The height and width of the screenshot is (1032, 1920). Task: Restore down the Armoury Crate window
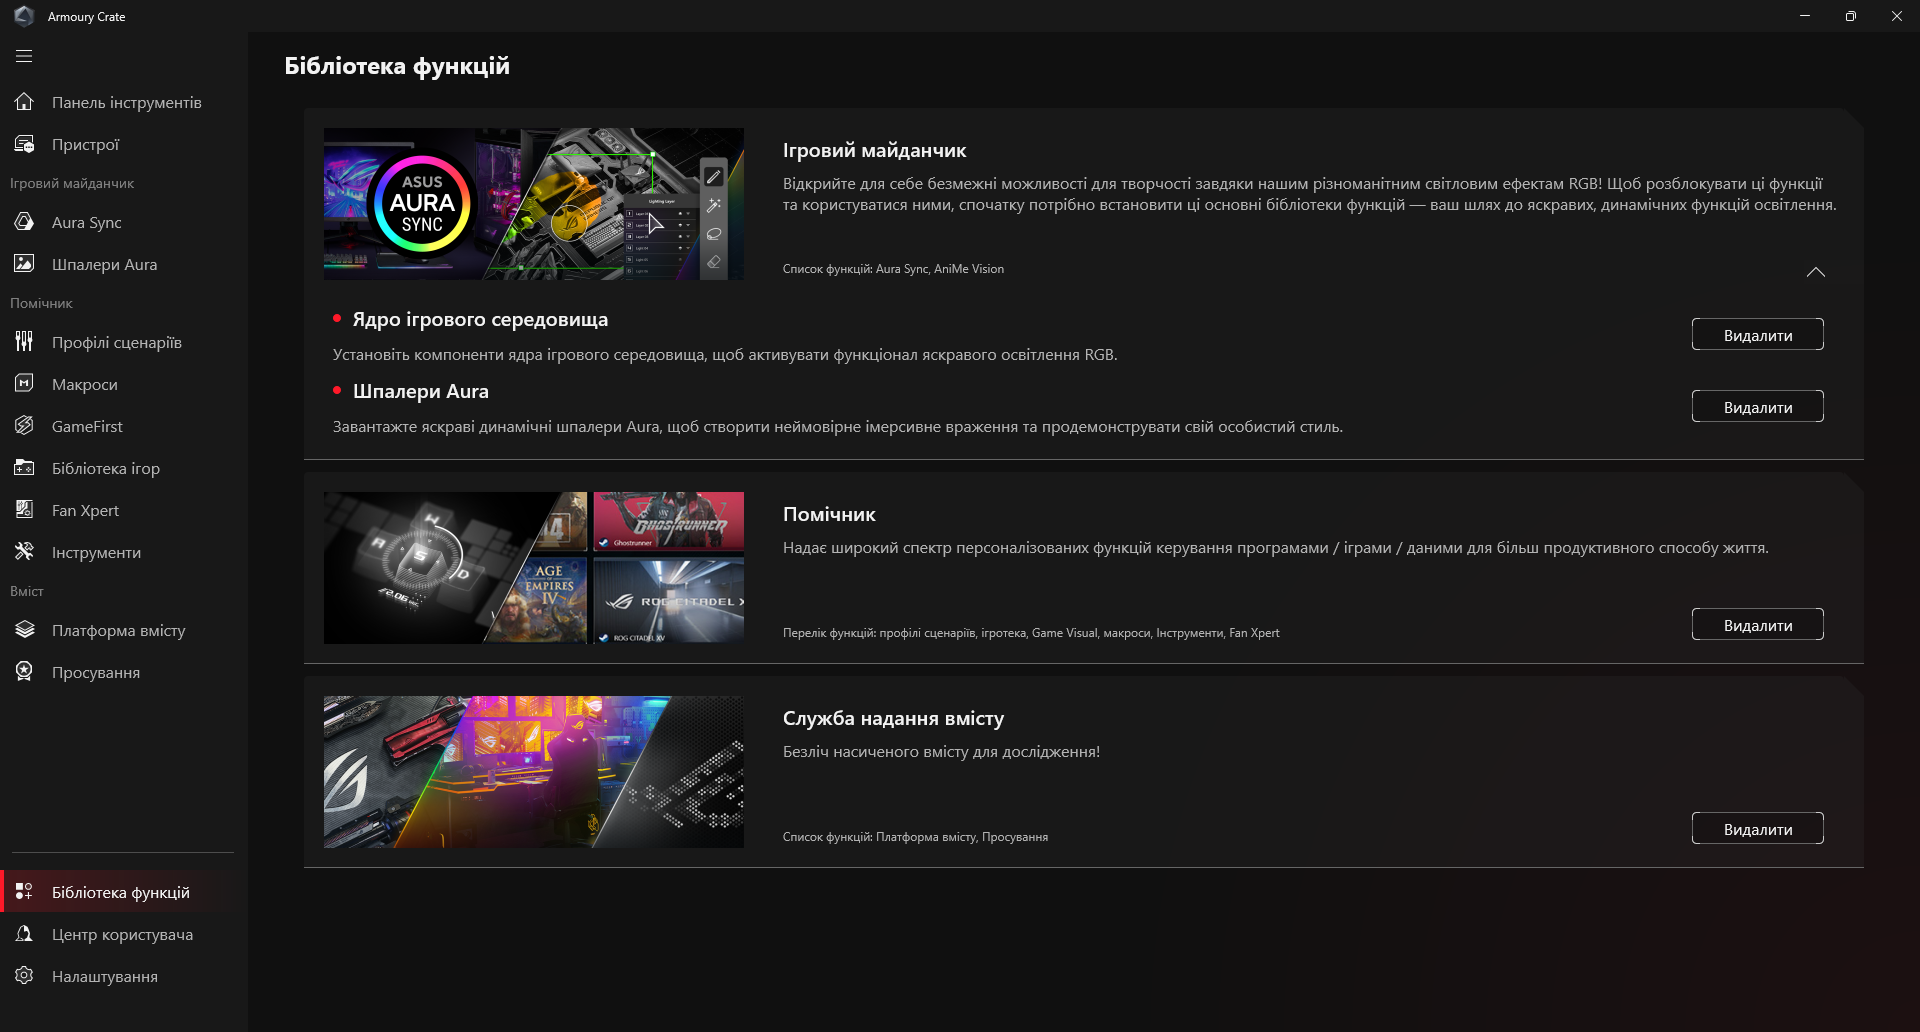click(x=1851, y=16)
